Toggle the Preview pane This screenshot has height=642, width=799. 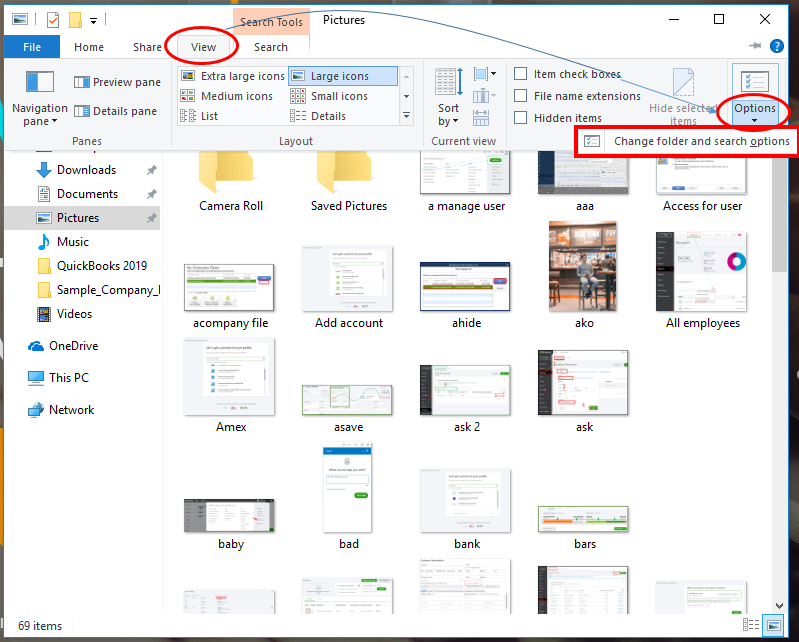[x=117, y=82]
